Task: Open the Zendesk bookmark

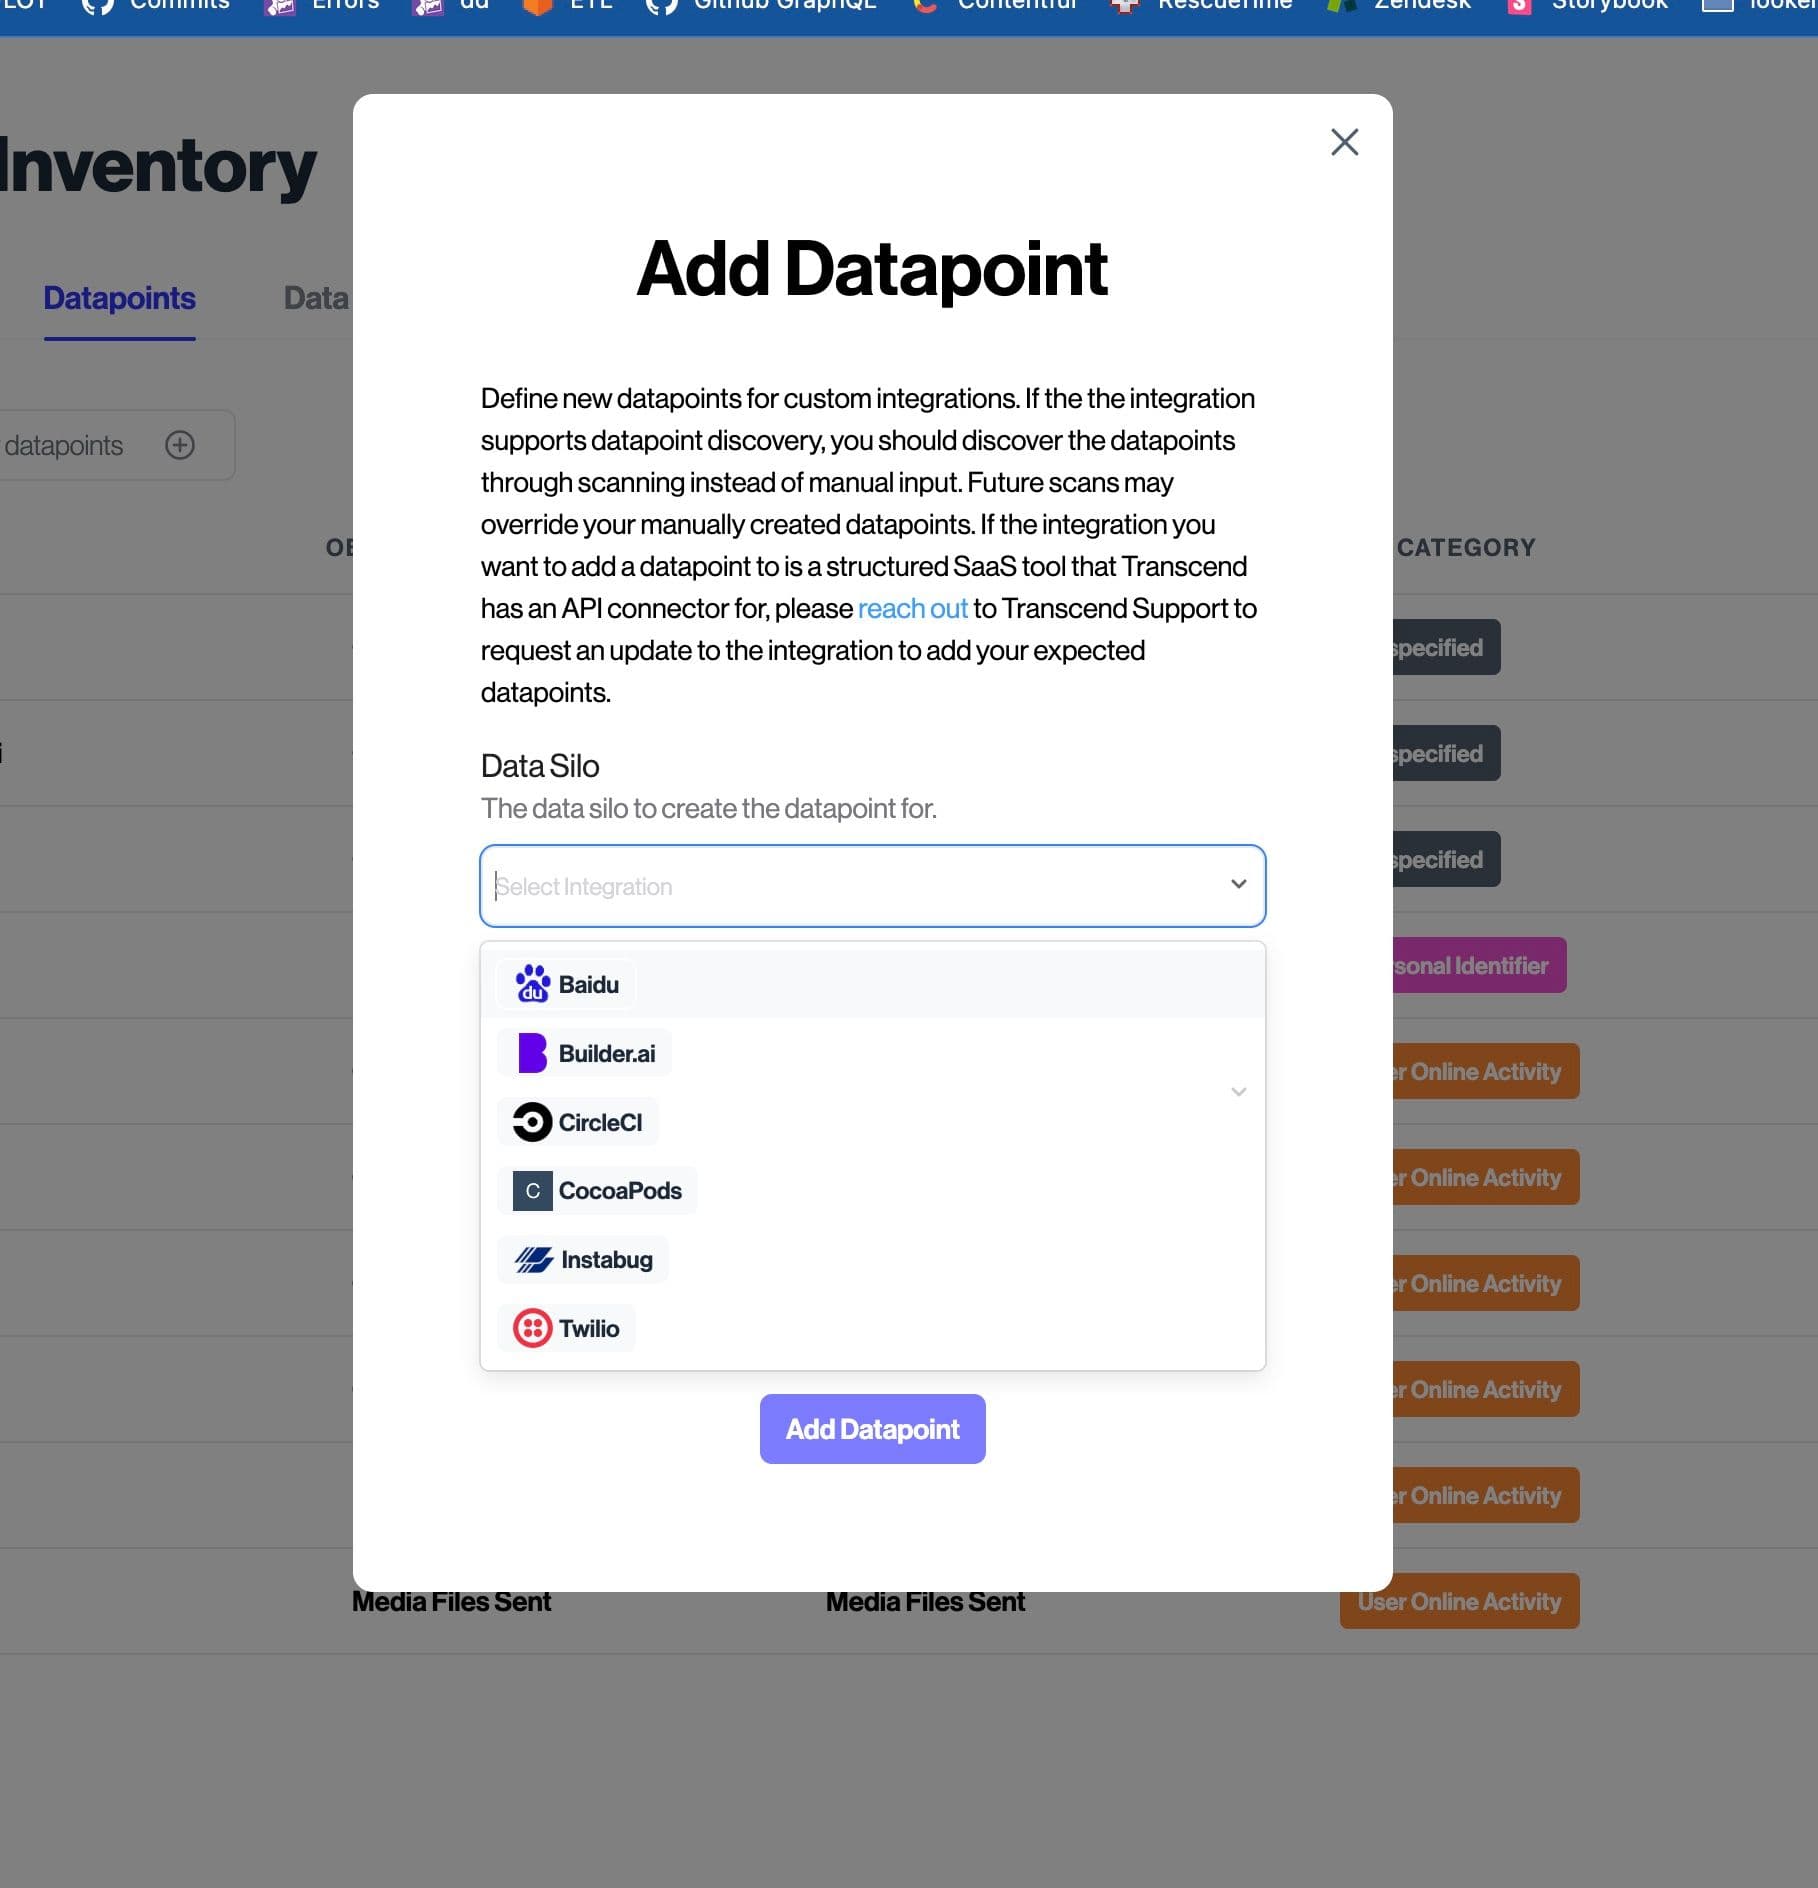Action: (x=1420, y=6)
